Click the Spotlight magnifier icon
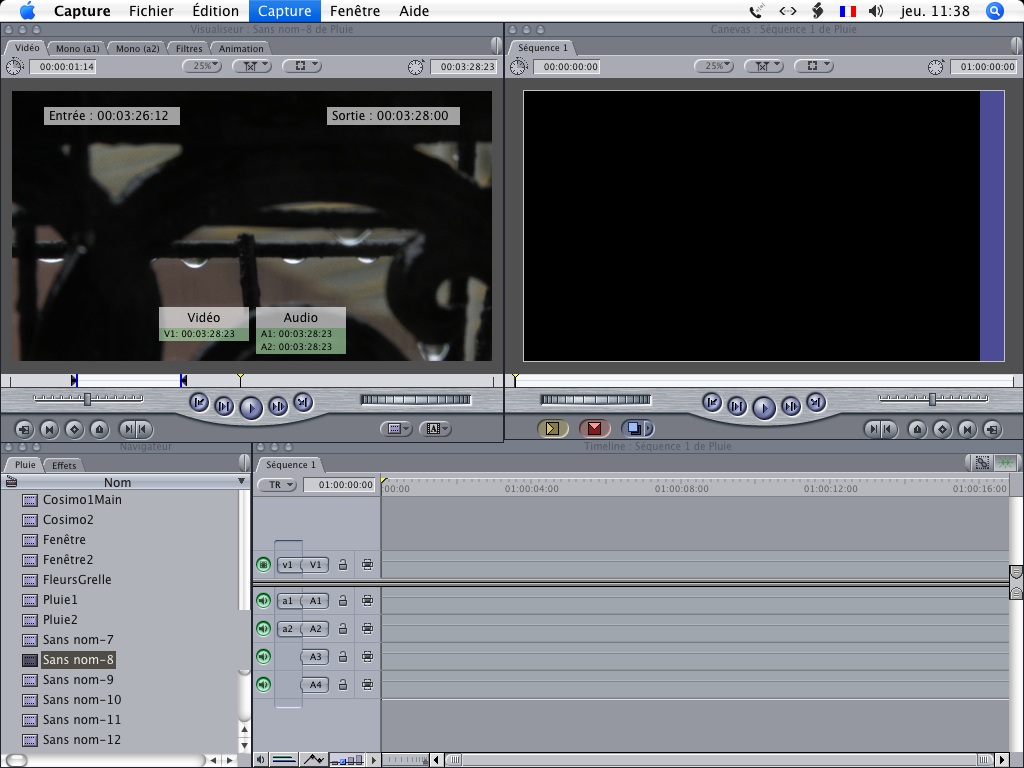 click(x=994, y=11)
